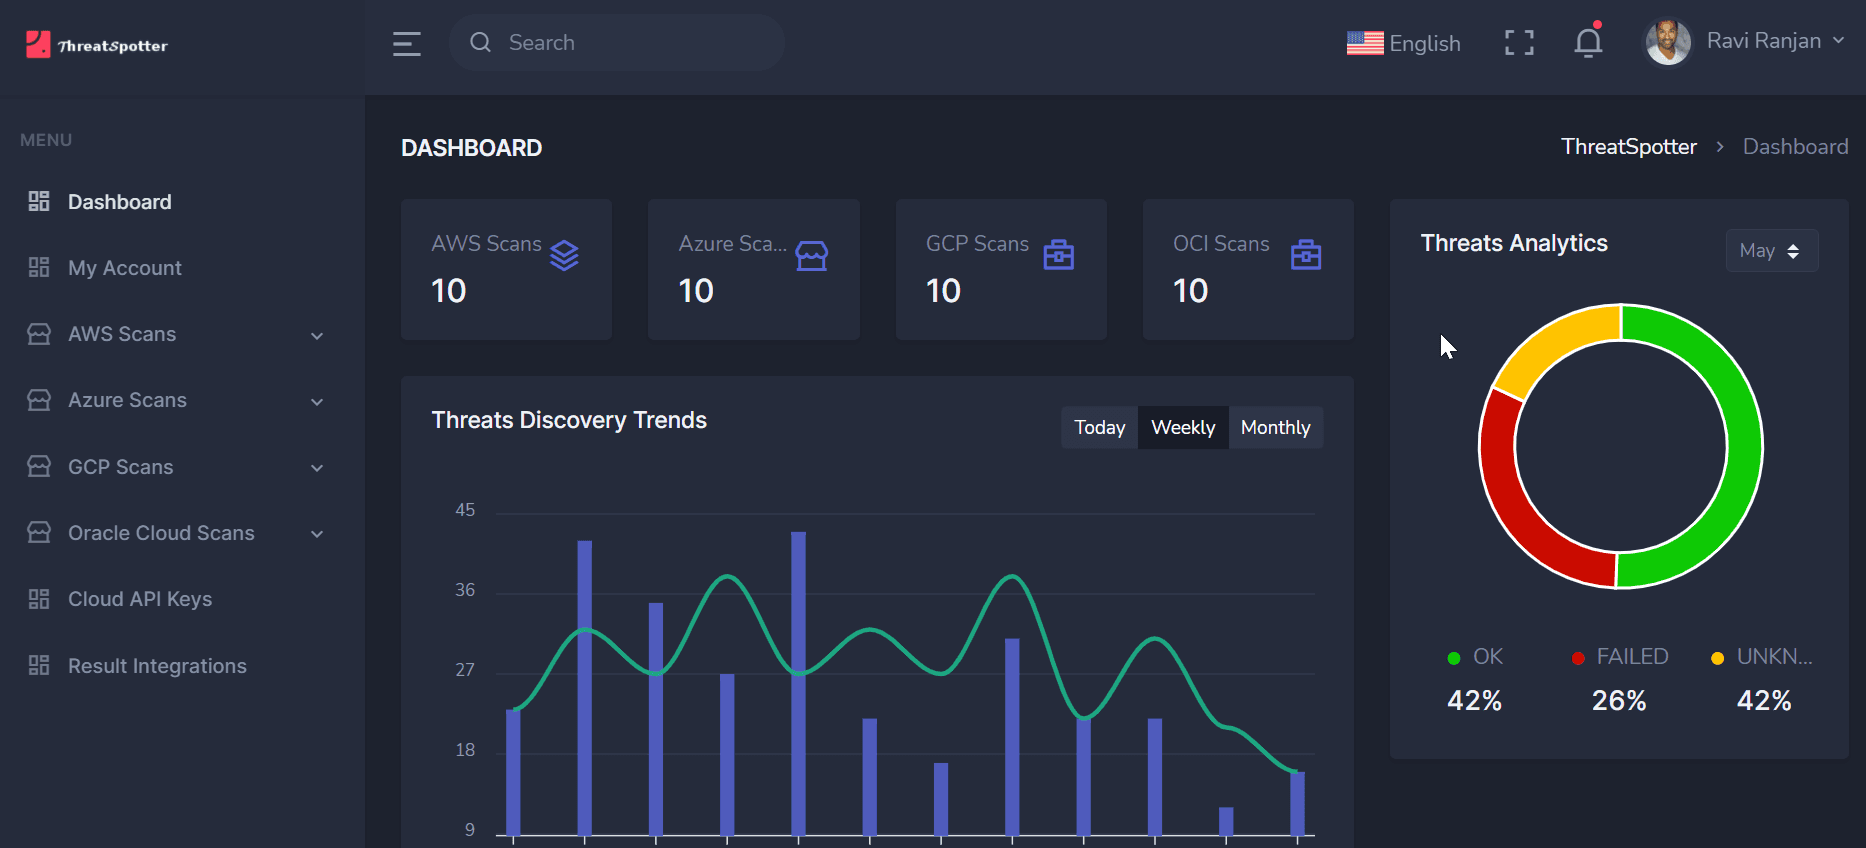The height and width of the screenshot is (848, 1866).
Task: Click the FAILED legend red dot
Action: coord(1578,658)
